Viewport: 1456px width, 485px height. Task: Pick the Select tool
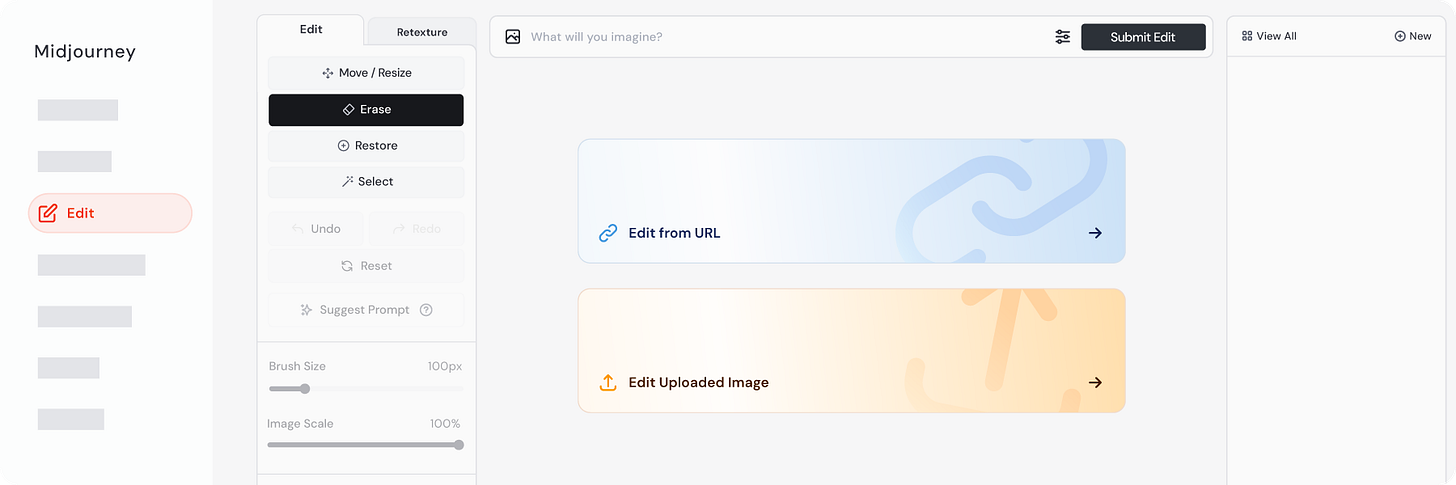pos(366,181)
